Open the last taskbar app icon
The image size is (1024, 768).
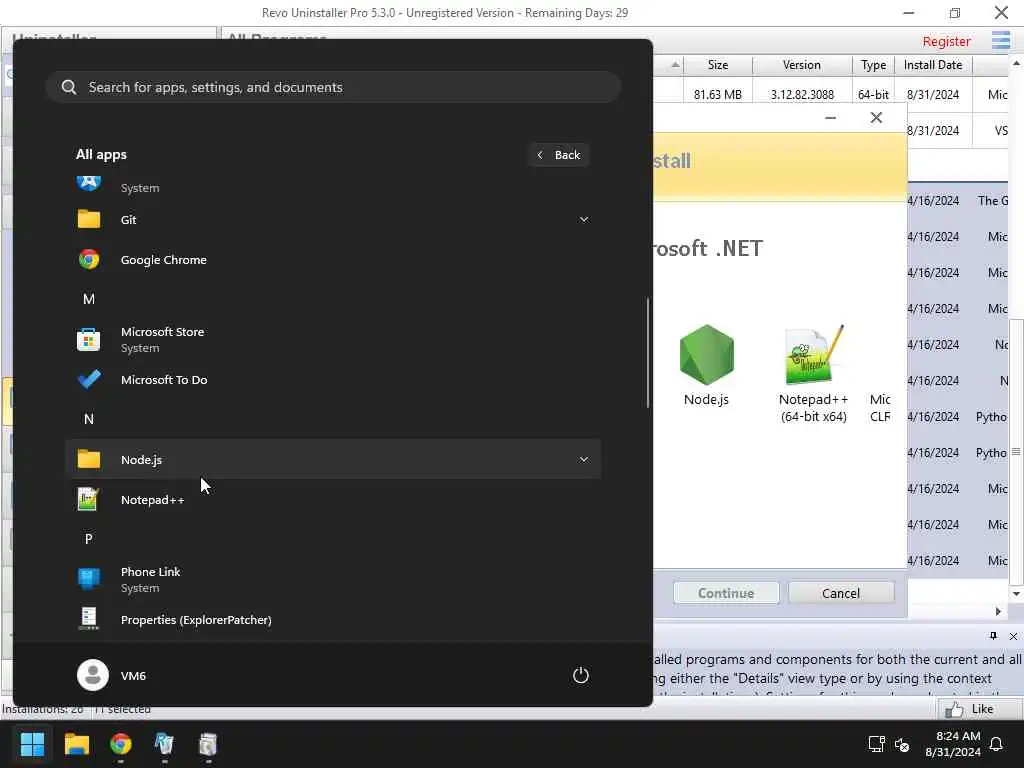point(208,744)
